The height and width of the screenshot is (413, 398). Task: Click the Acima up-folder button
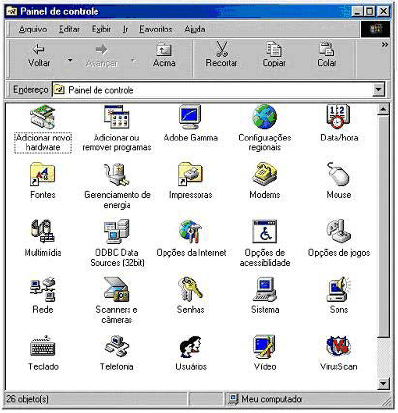tap(164, 56)
